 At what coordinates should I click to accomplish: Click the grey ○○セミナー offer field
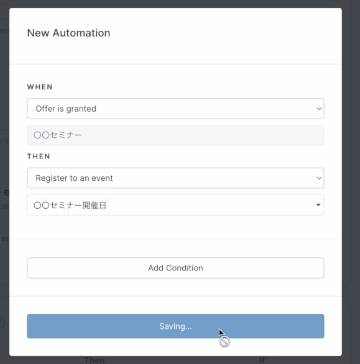tap(175, 135)
